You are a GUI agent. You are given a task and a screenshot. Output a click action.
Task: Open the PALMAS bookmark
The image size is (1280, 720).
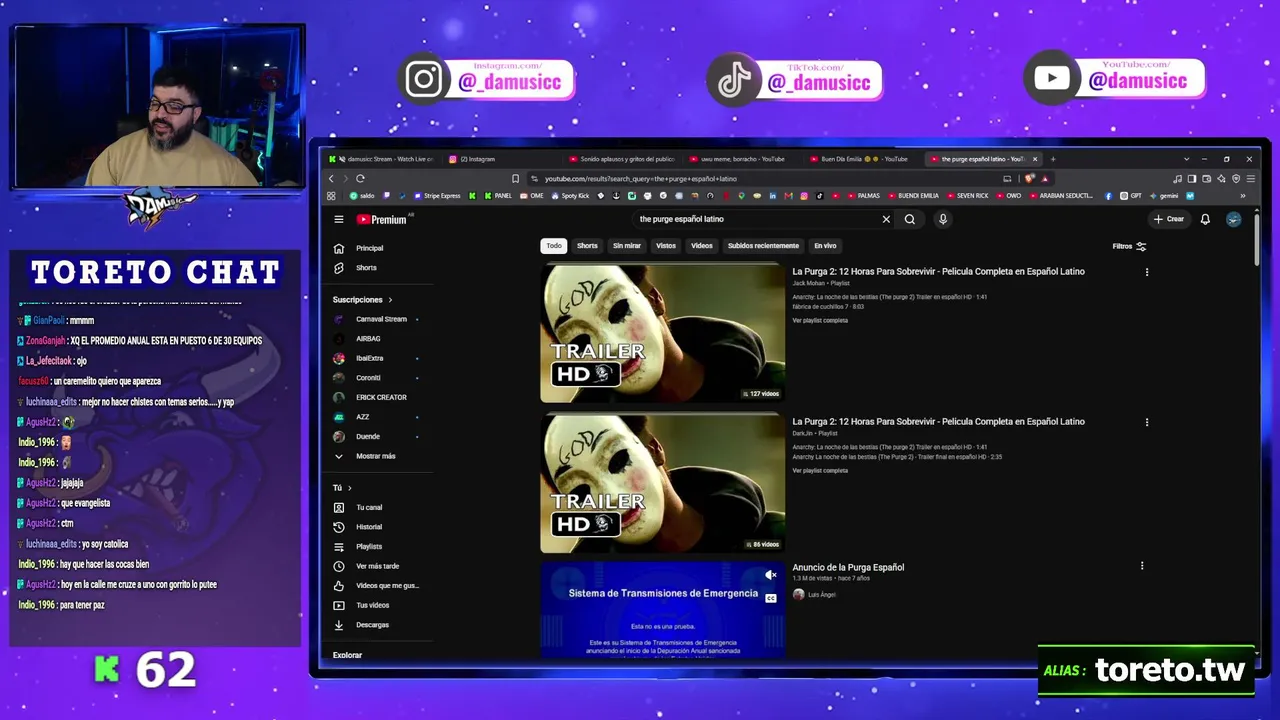[863, 196]
